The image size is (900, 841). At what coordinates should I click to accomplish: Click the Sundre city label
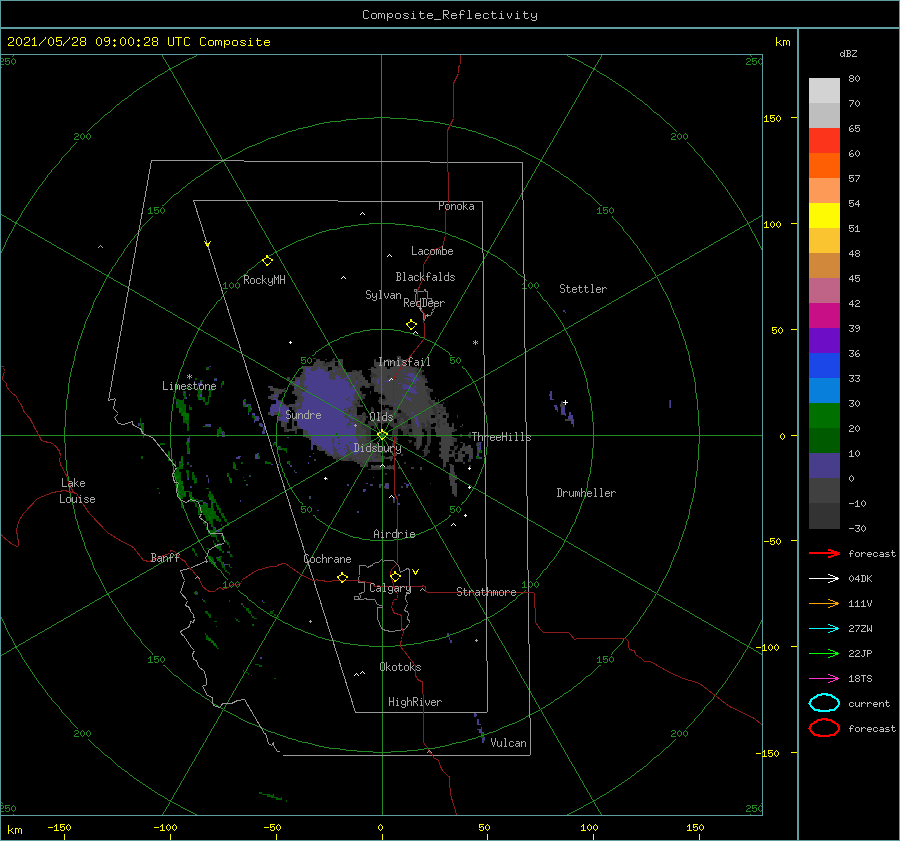(303, 414)
